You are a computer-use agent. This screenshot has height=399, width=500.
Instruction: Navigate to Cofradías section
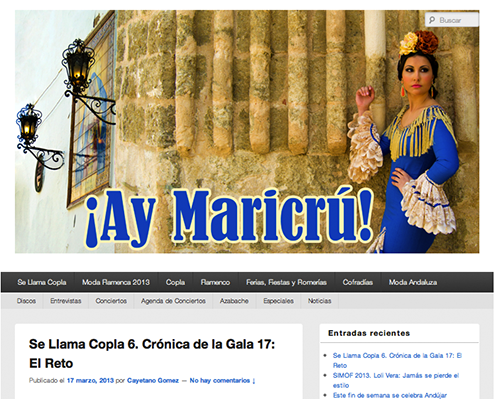coord(358,282)
